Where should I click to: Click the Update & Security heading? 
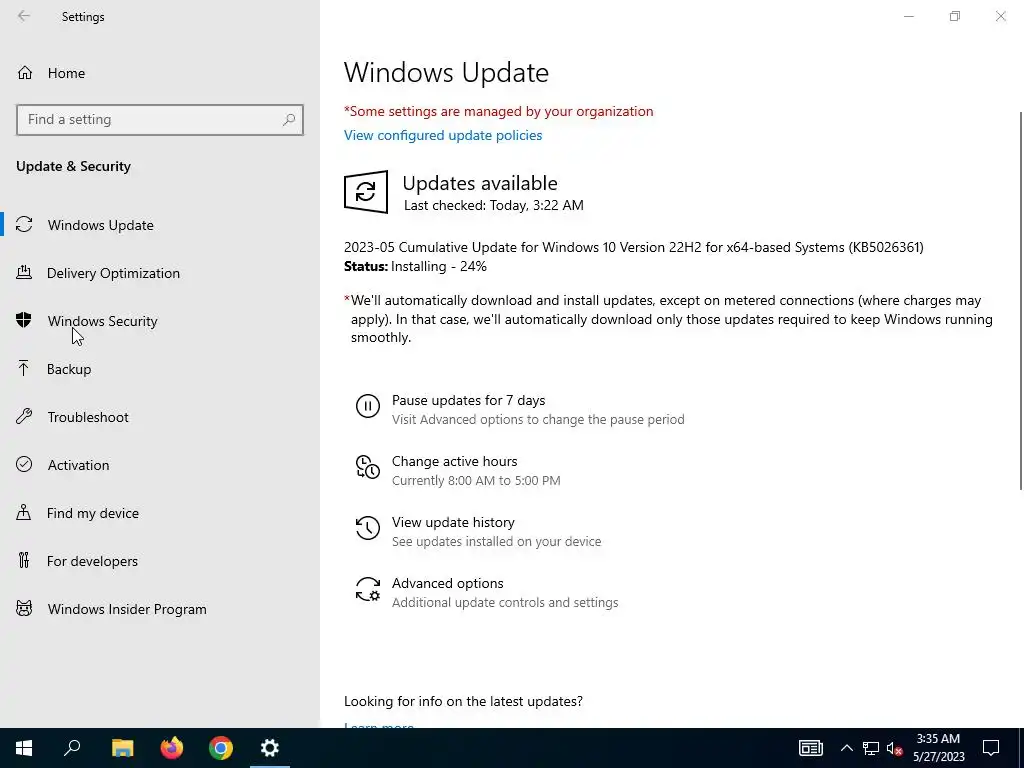point(73,166)
